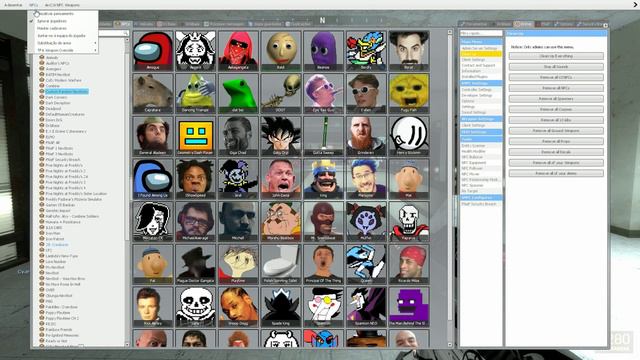This screenshot has width=640, height=360.
Task: Select the 'Combine' category in the tree
Action: coord(53,86)
